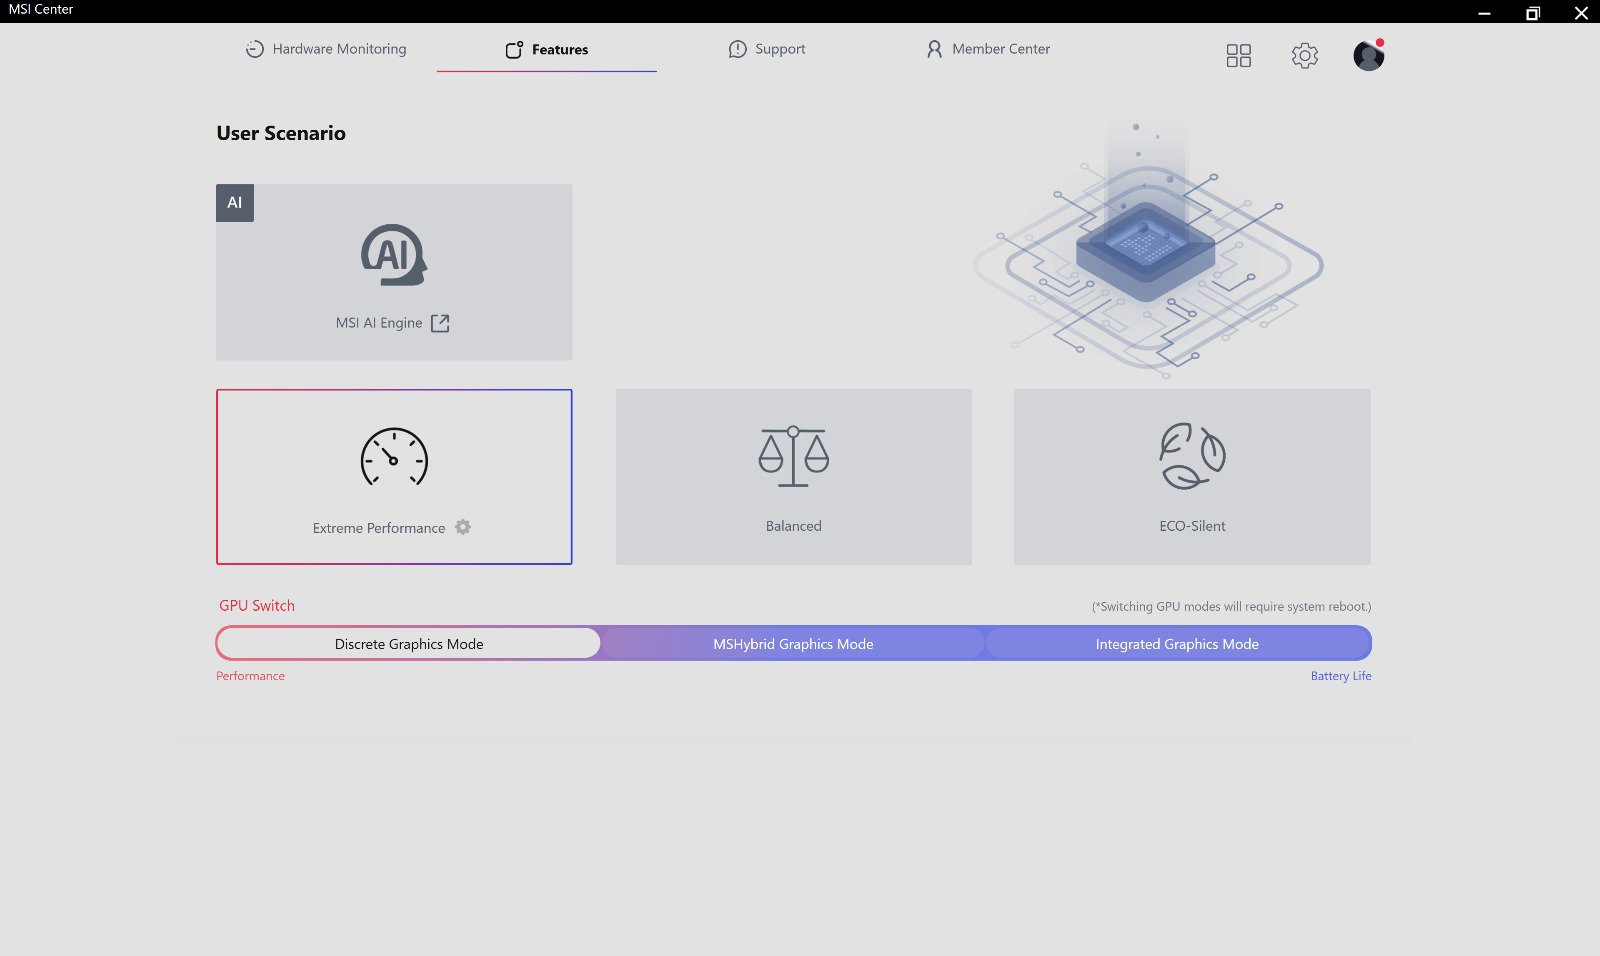Click the GPU reboot notice text
The height and width of the screenshot is (956, 1600).
[x=1231, y=607]
